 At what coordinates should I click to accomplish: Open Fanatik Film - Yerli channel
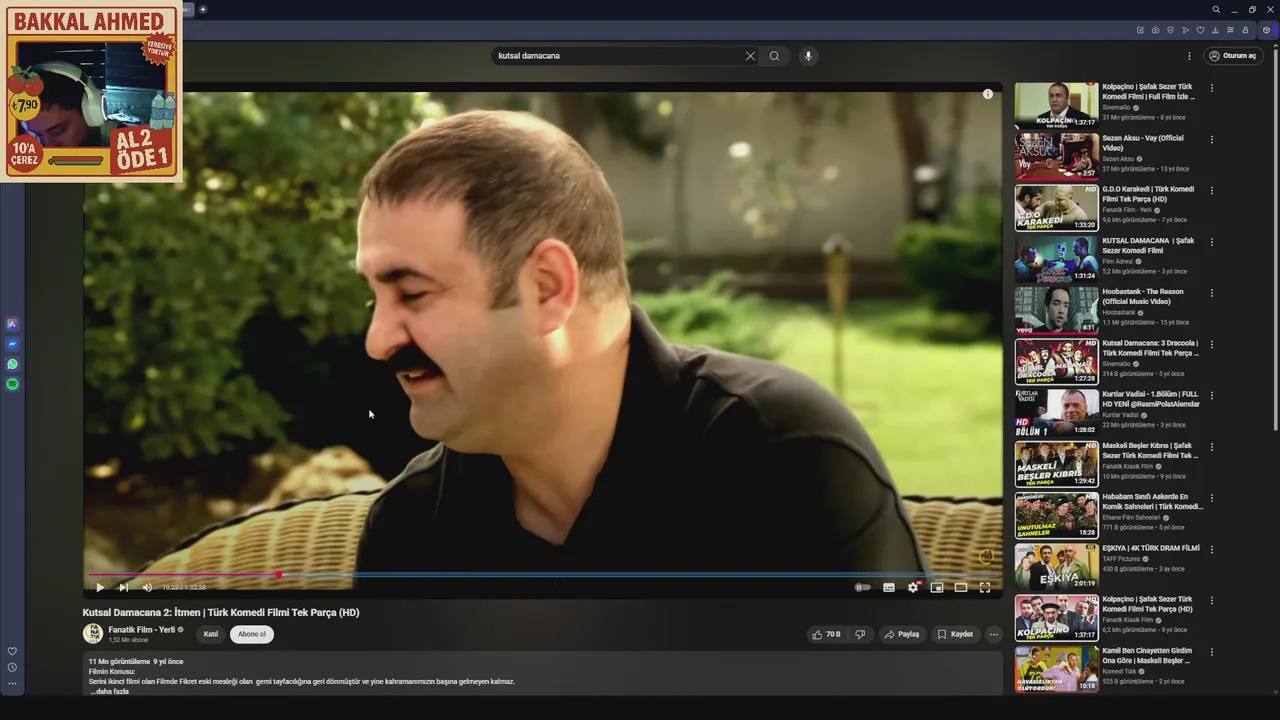click(x=141, y=630)
